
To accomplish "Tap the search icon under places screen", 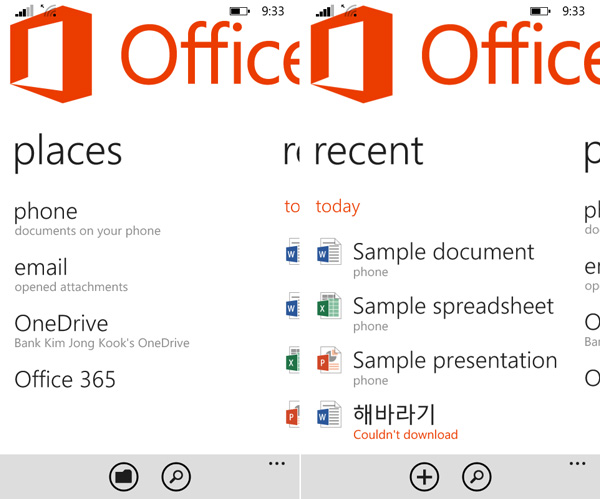I will [x=176, y=476].
